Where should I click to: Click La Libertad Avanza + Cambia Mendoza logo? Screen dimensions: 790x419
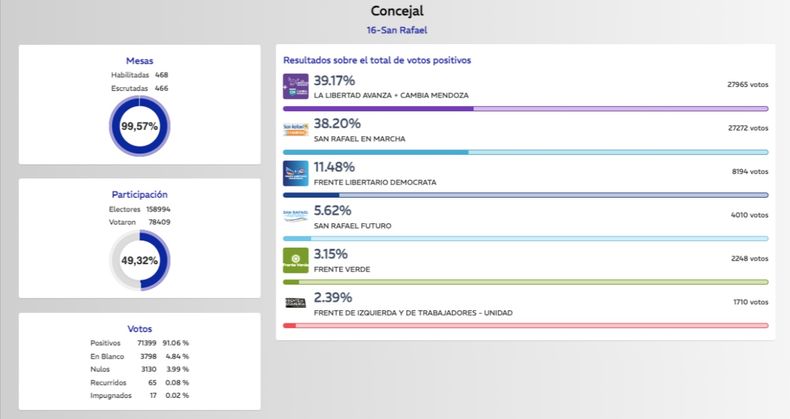(x=296, y=86)
